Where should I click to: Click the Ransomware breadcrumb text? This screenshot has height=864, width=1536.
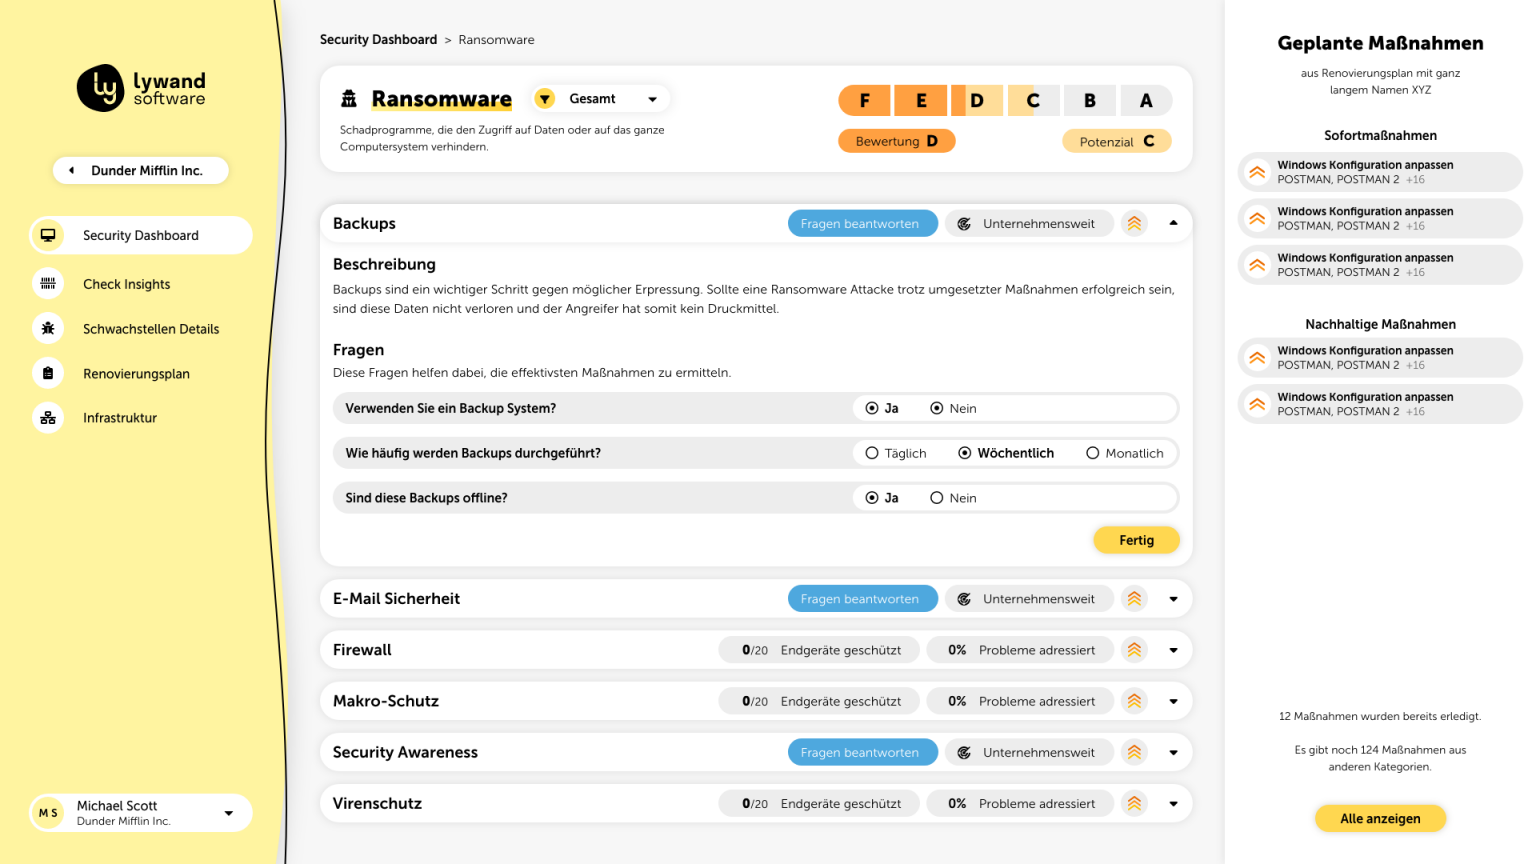(496, 40)
